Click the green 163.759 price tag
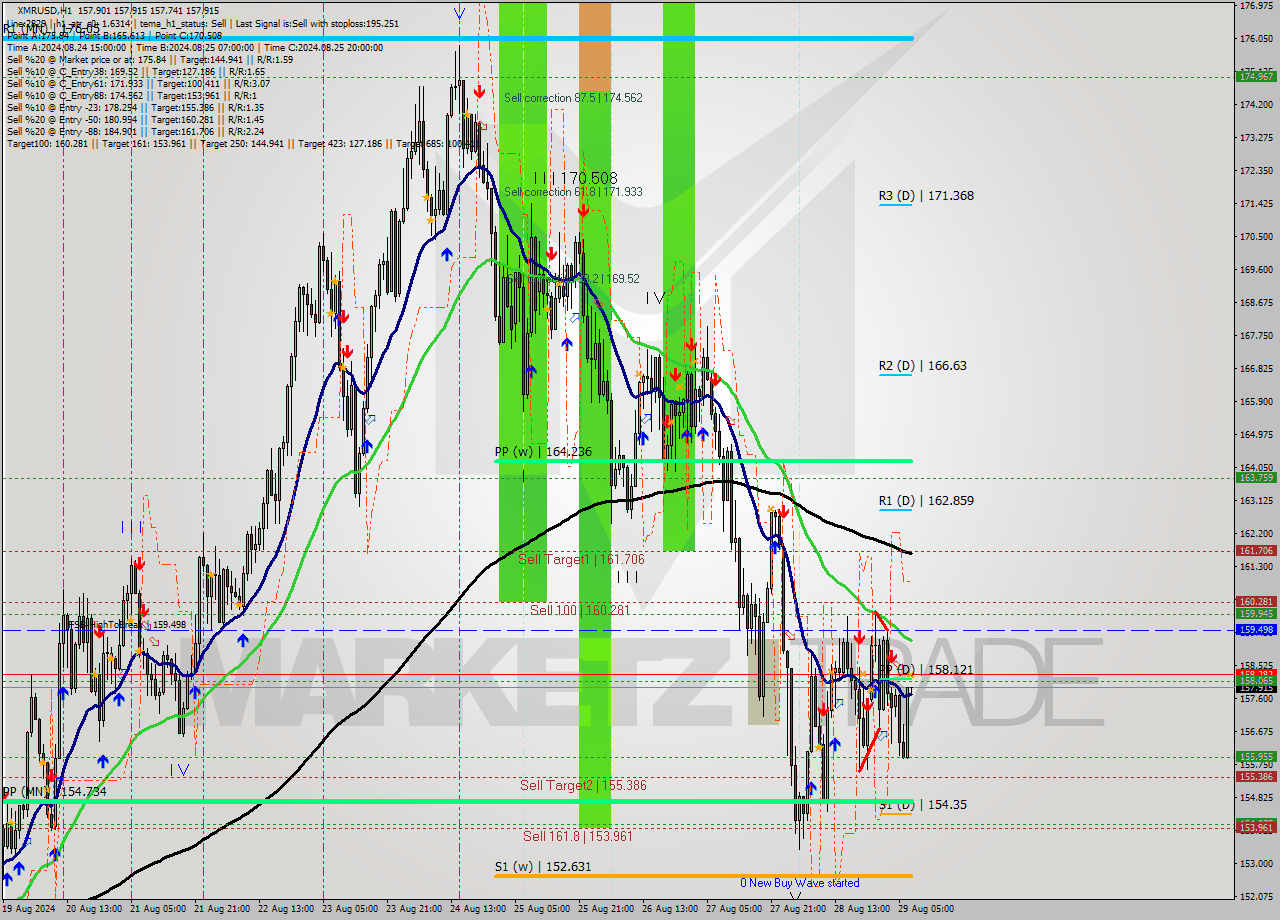1280x920 pixels. tap(1256, 478)
